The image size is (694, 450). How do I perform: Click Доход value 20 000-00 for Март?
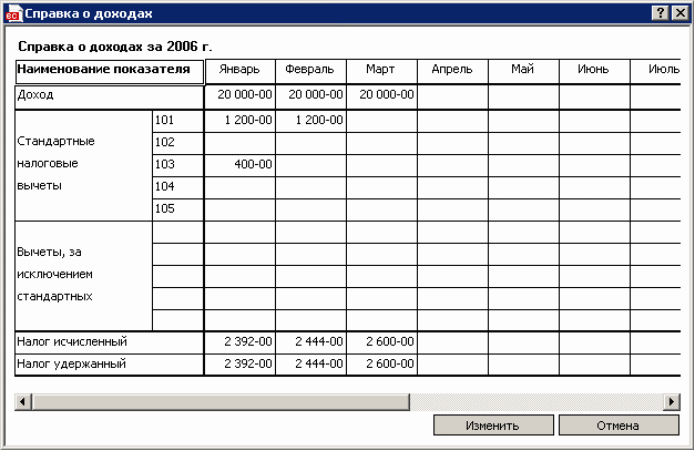pos(382,97)
